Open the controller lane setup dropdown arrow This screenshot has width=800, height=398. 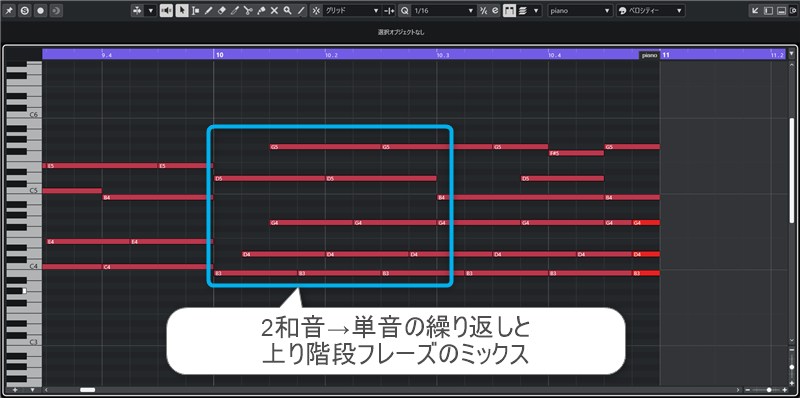coord(32,390)
